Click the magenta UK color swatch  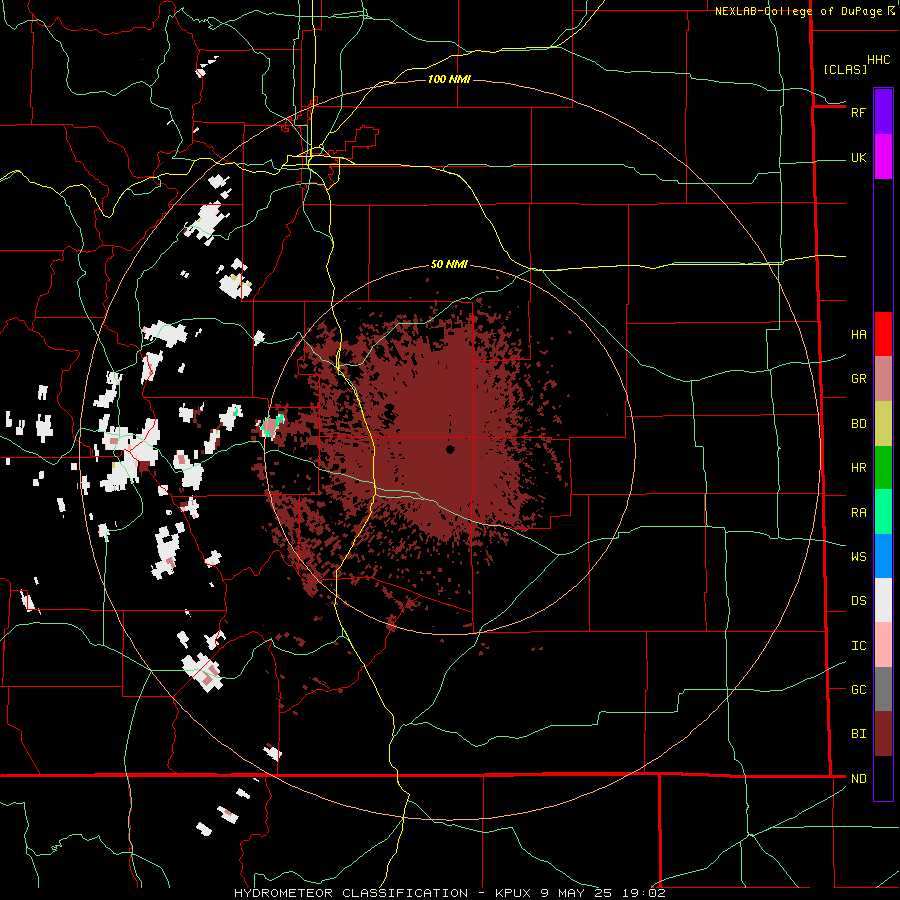pos(883,157)
